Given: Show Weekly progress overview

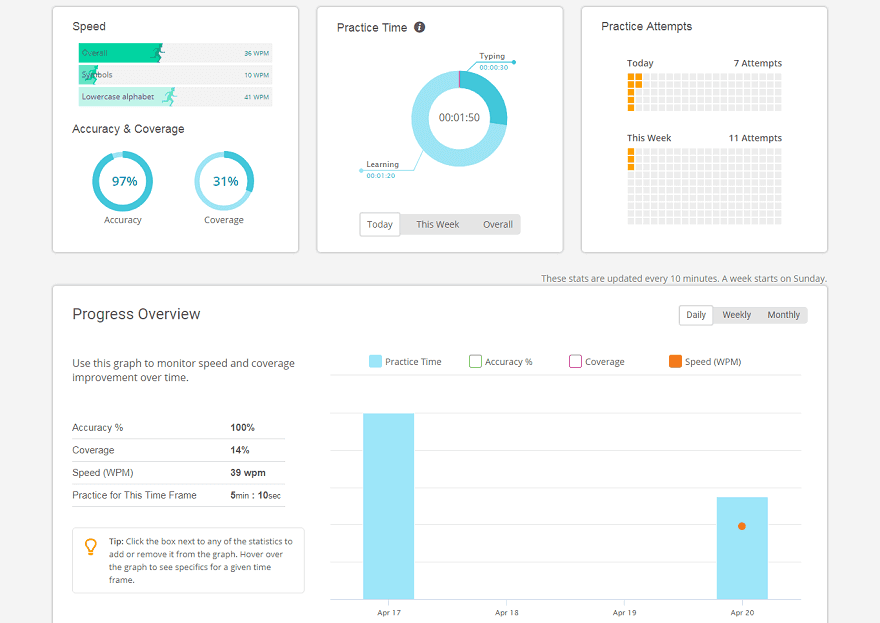Looking at the screenshot, I should [x=736, y=315].
